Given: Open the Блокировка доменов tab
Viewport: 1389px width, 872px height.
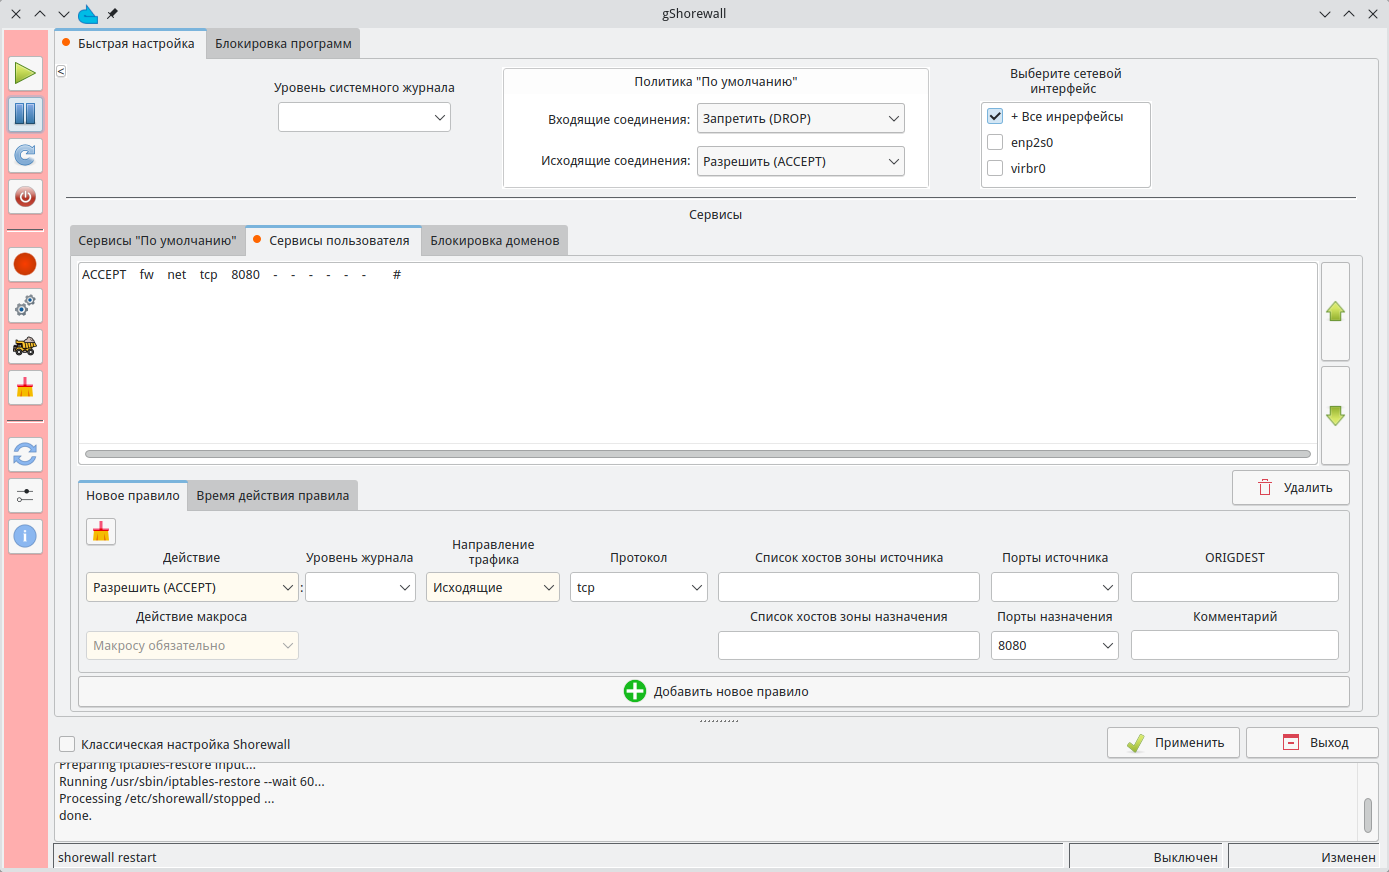Looking at the screenshot, I should (x=494, y=241).
